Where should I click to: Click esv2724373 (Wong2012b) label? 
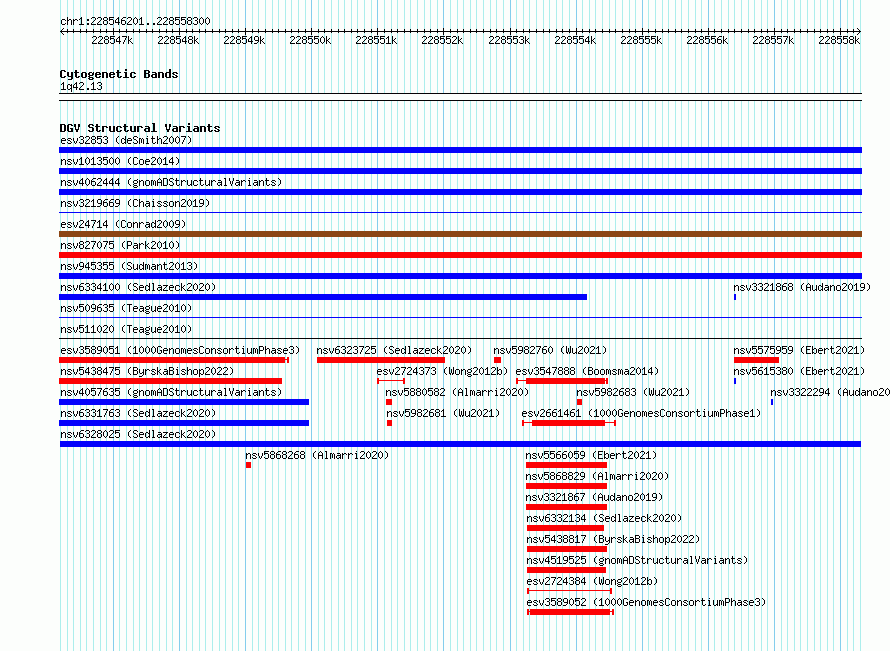pyautogui.click(x=442, y=371)
